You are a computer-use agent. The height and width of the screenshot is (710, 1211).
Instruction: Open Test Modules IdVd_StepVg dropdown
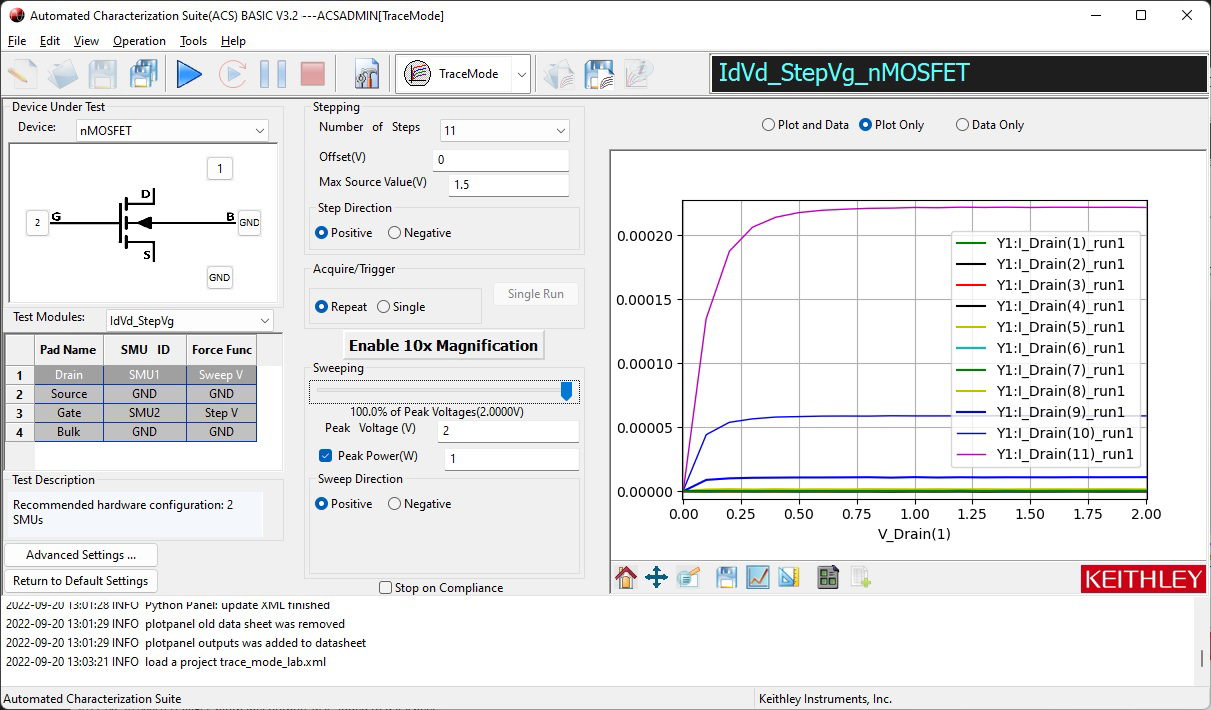coord(190,321)
